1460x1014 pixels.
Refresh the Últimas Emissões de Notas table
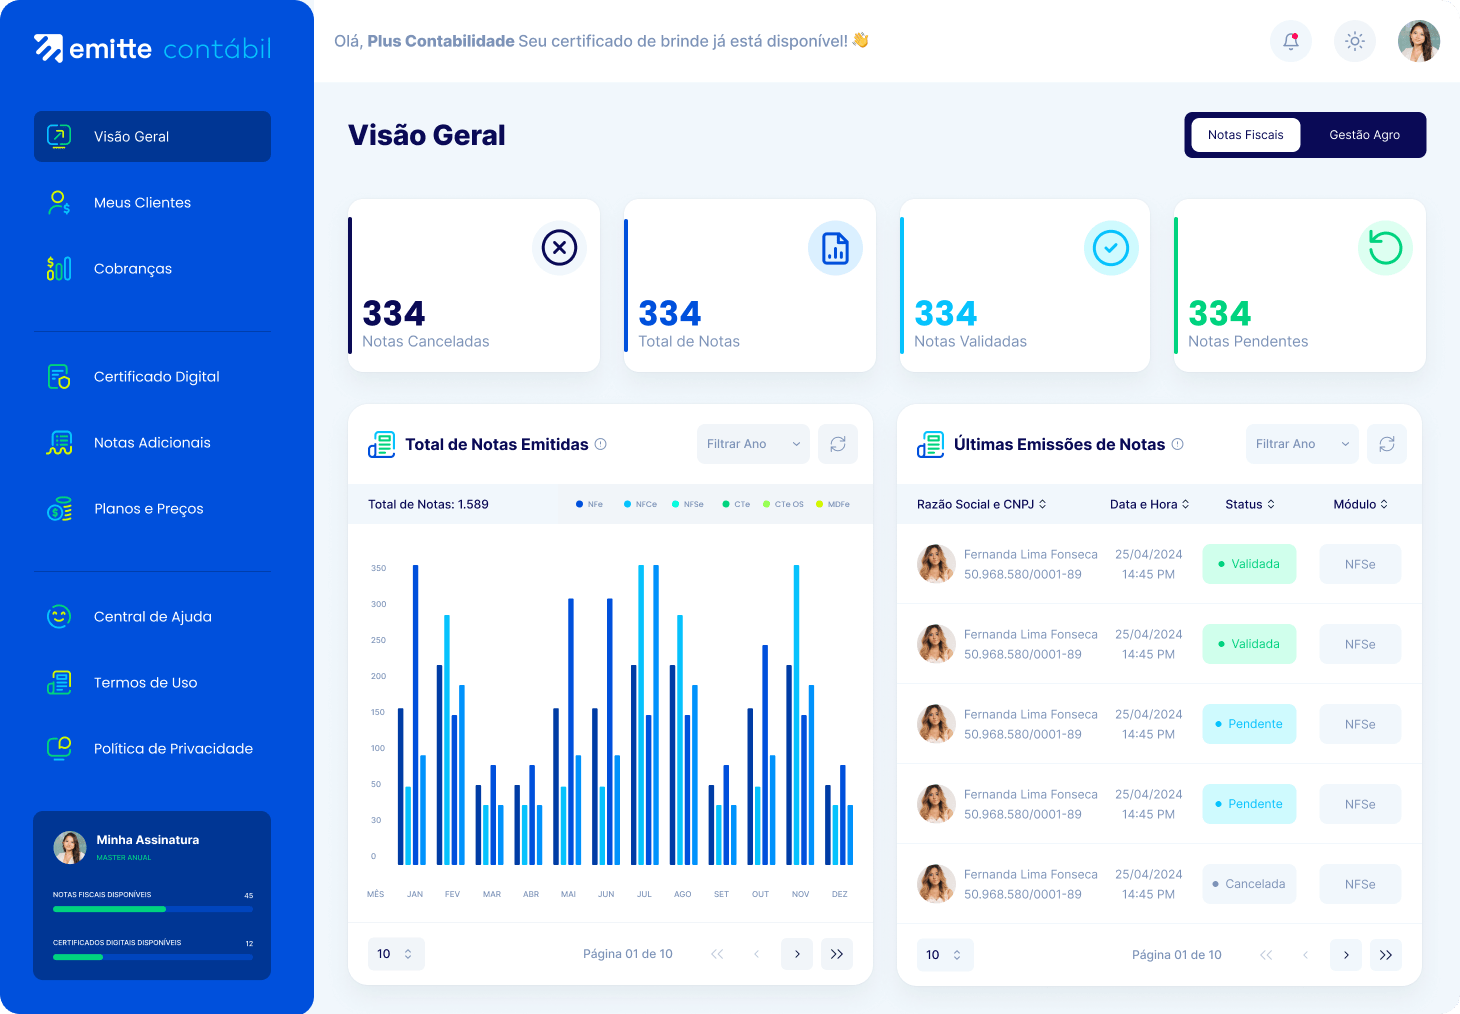coord(1386,444)
